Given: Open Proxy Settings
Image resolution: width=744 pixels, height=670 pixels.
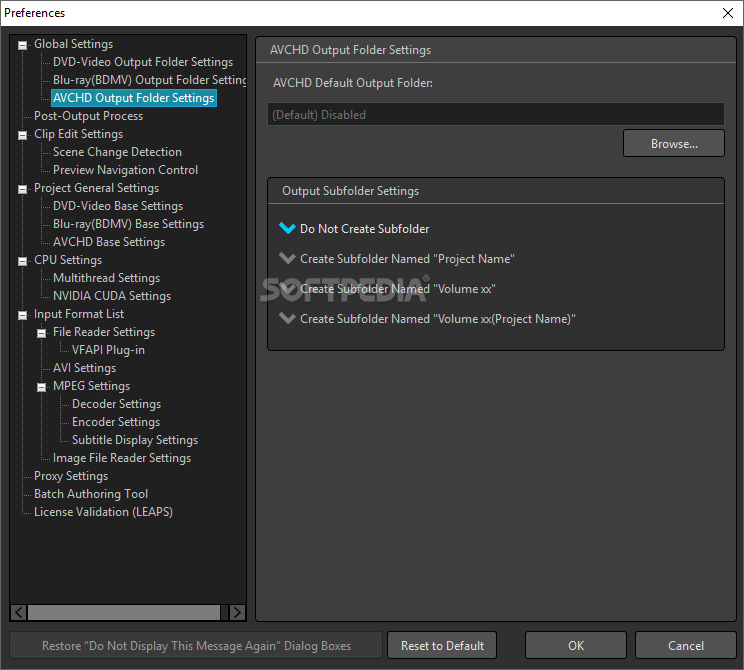Looking at the screenshot, I should point(71,476).
